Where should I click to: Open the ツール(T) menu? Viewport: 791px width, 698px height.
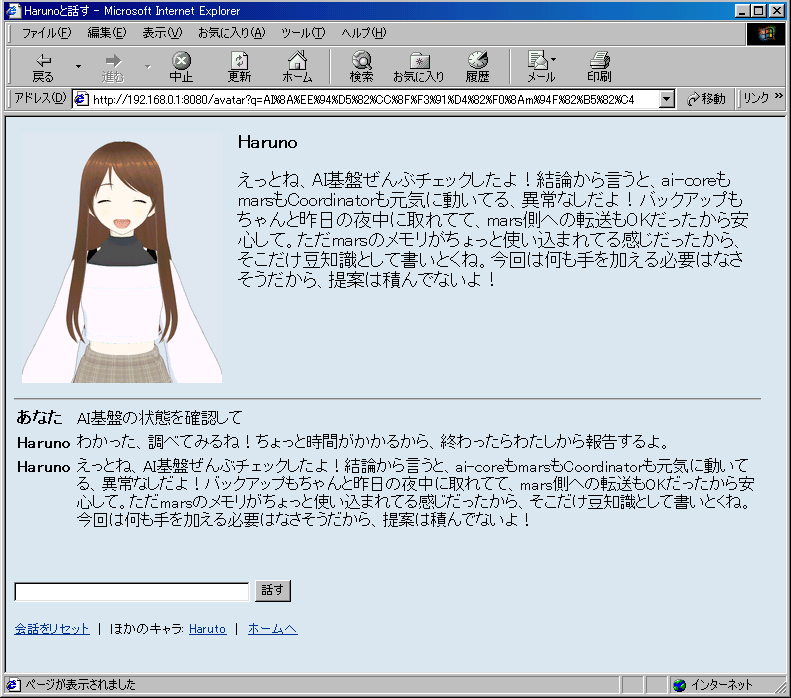coord(303,33)
